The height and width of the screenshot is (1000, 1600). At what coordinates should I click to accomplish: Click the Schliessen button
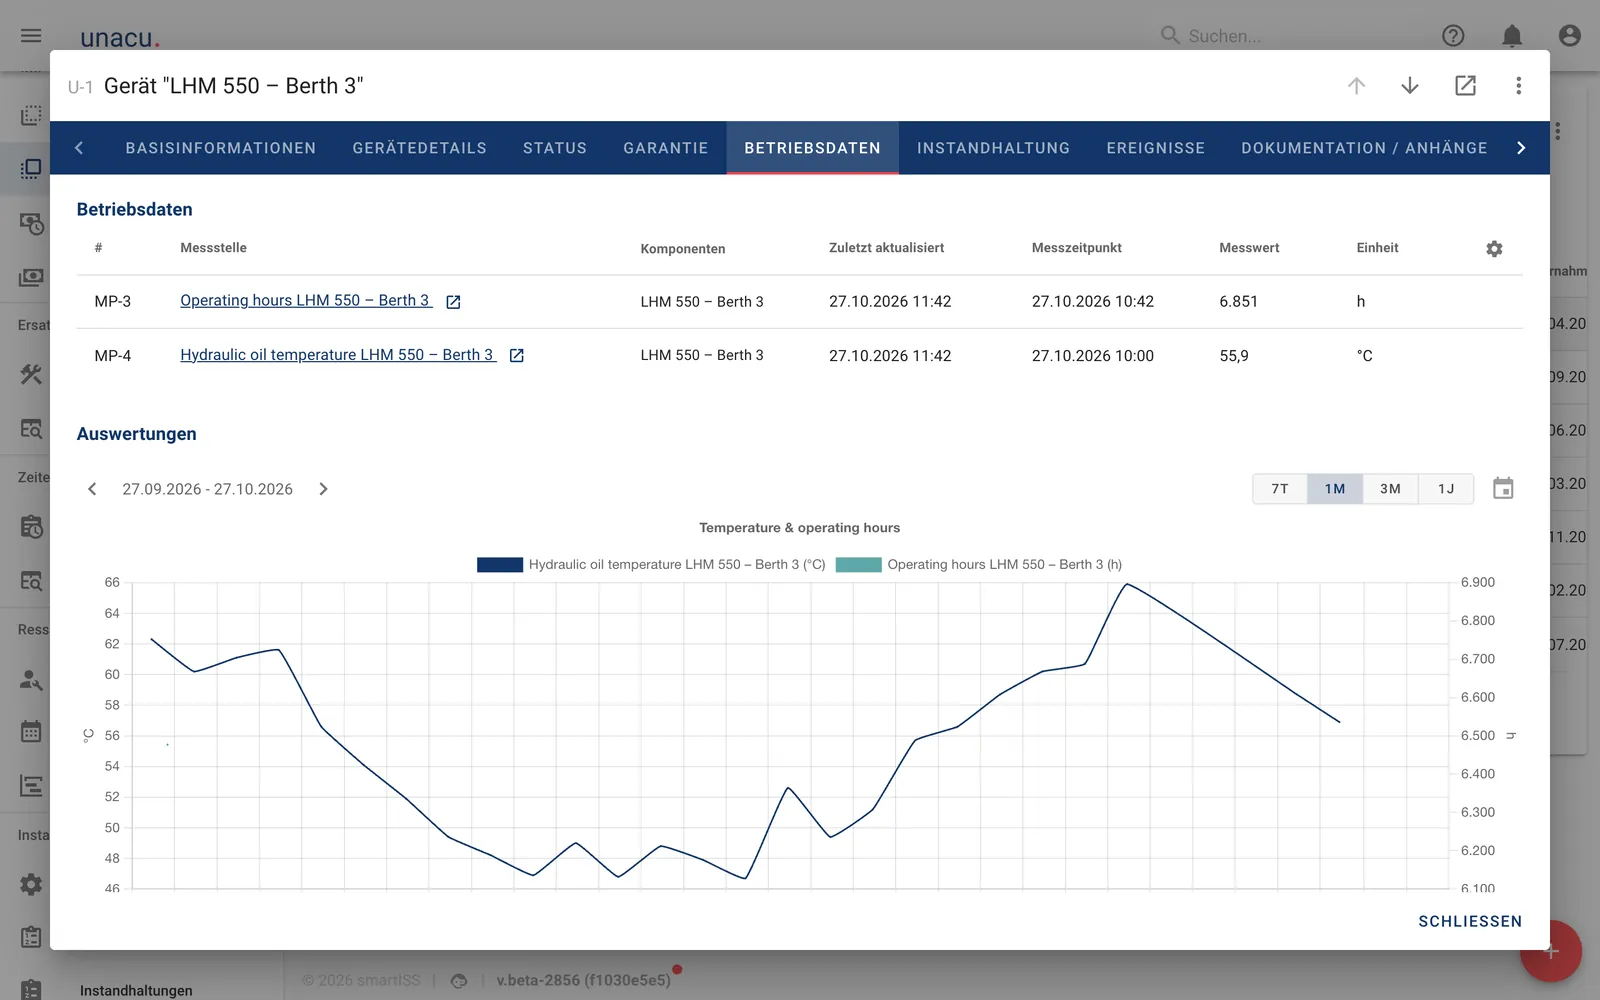(1470, 921)
